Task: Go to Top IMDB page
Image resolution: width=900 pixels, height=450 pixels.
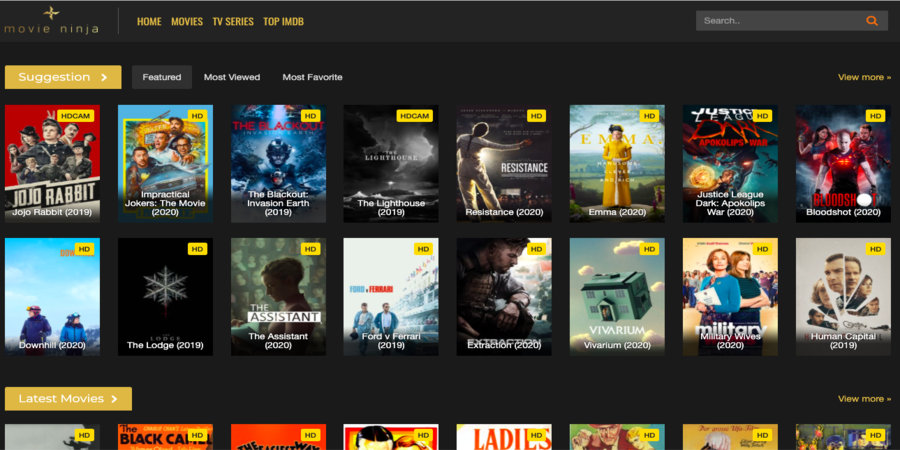Action: pos(284,21)
